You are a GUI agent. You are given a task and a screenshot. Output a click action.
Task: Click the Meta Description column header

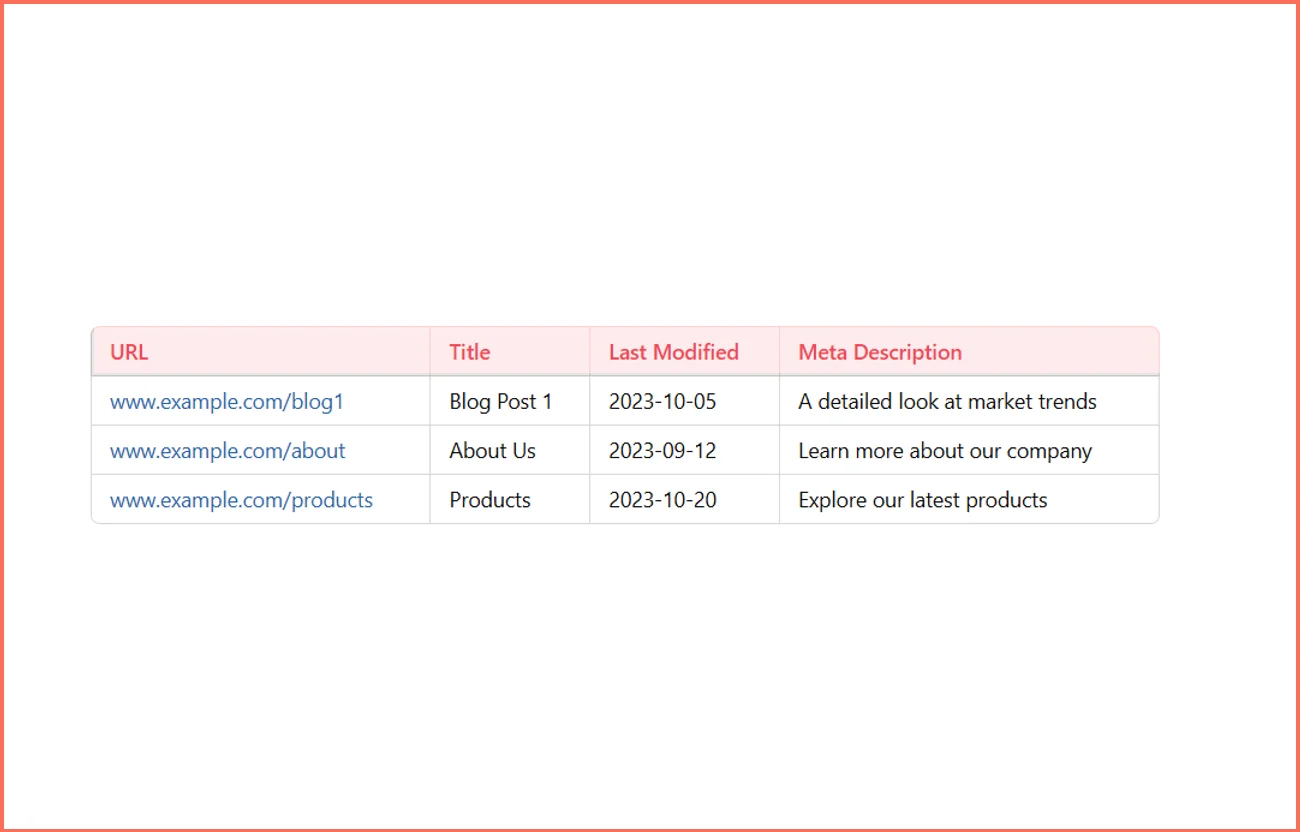click(879, 352)
